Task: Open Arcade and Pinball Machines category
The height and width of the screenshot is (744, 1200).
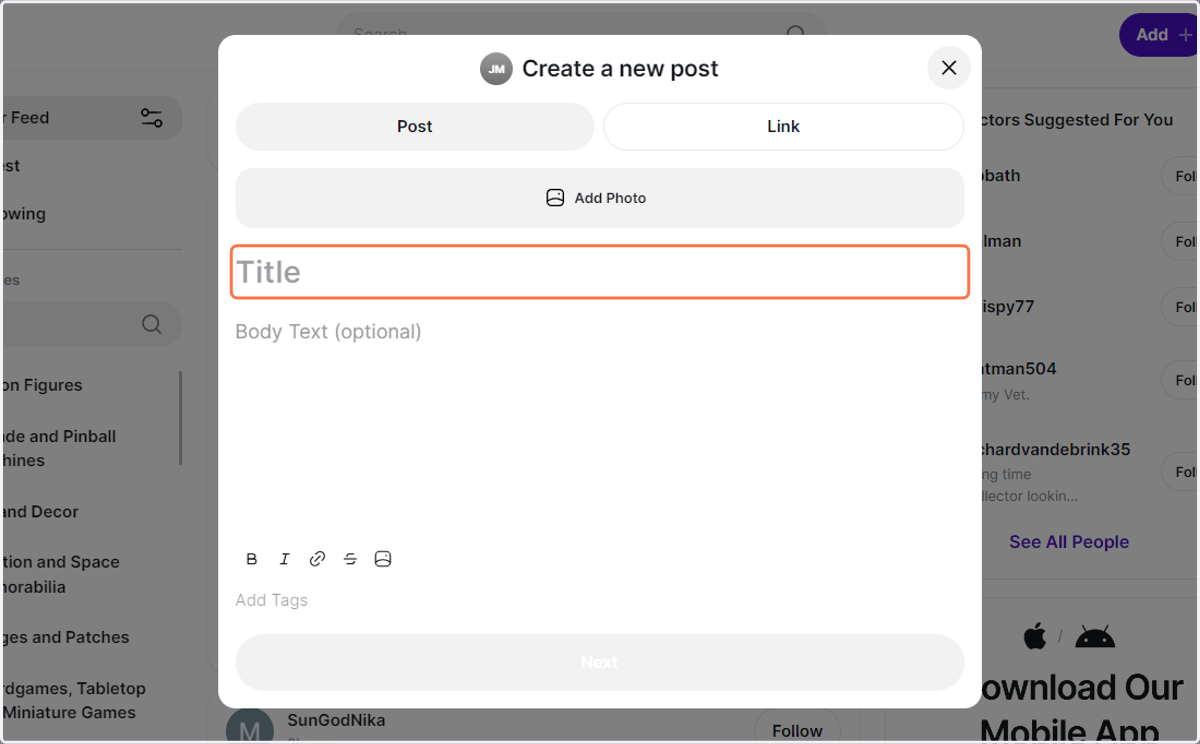Action: click(58, 448)
